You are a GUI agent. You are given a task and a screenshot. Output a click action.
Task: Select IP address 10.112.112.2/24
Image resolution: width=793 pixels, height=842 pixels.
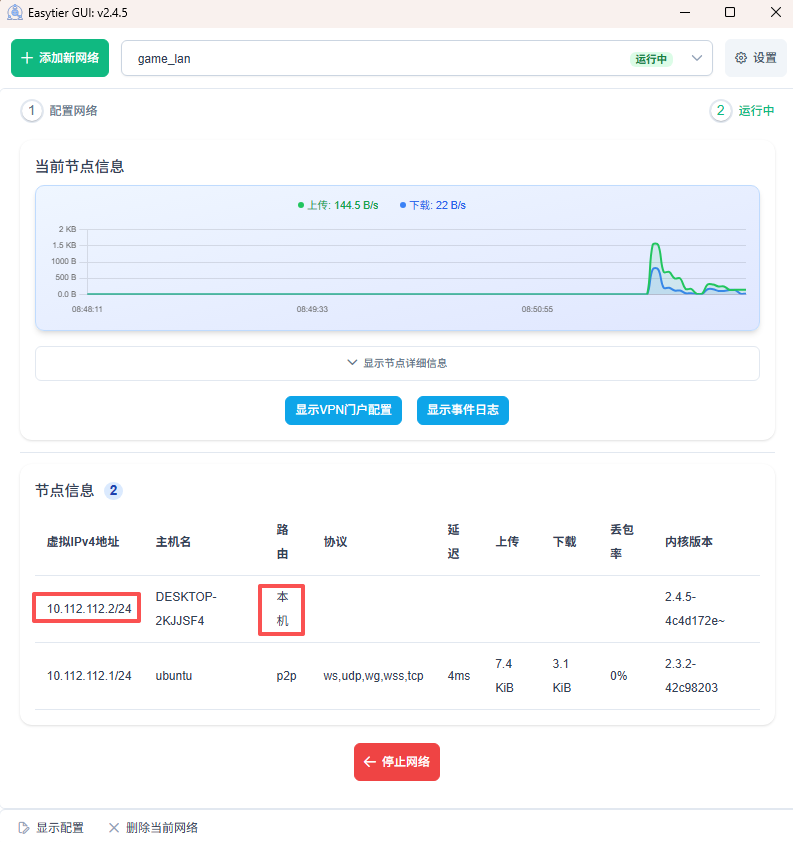[89, 609]
